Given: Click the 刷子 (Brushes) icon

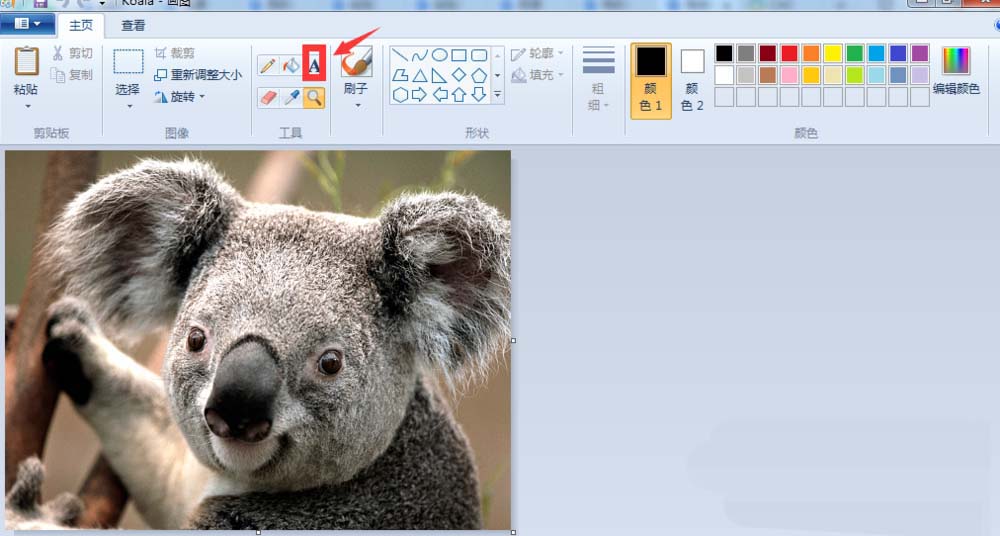Looking at the screenshot, I should click(x=356, y=62).
